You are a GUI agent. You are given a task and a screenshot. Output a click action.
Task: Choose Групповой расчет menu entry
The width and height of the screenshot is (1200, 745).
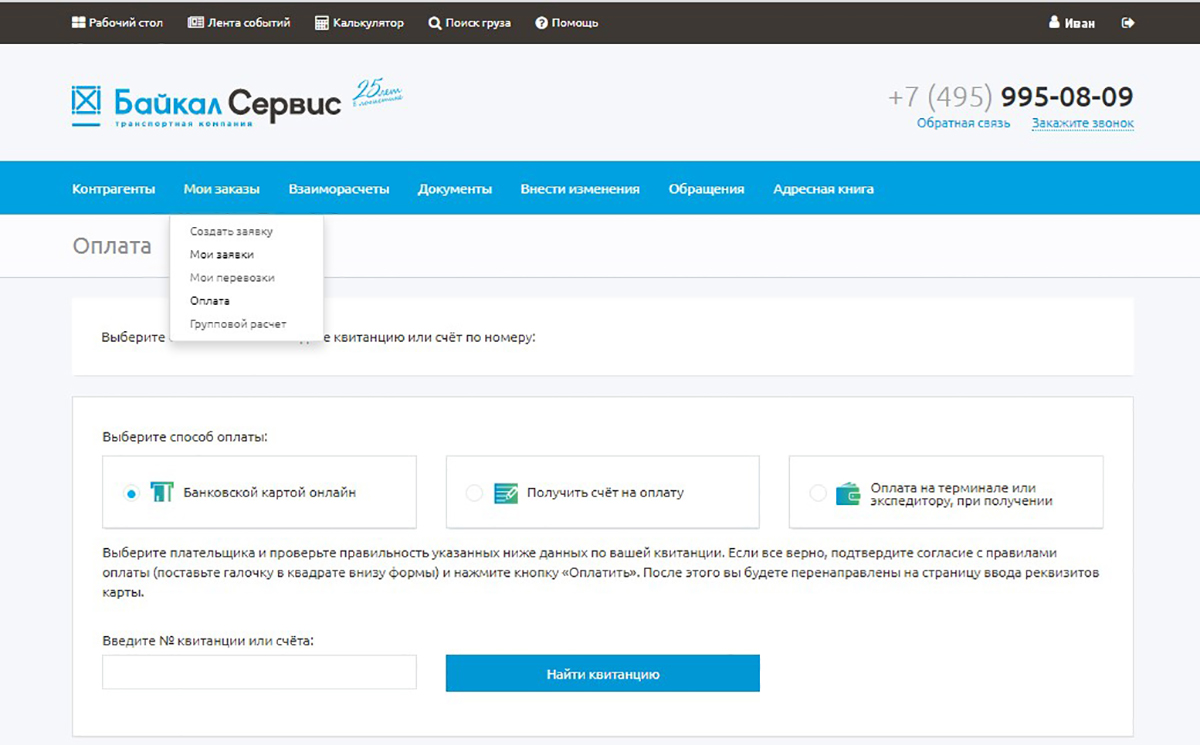(x=238, y=324)
